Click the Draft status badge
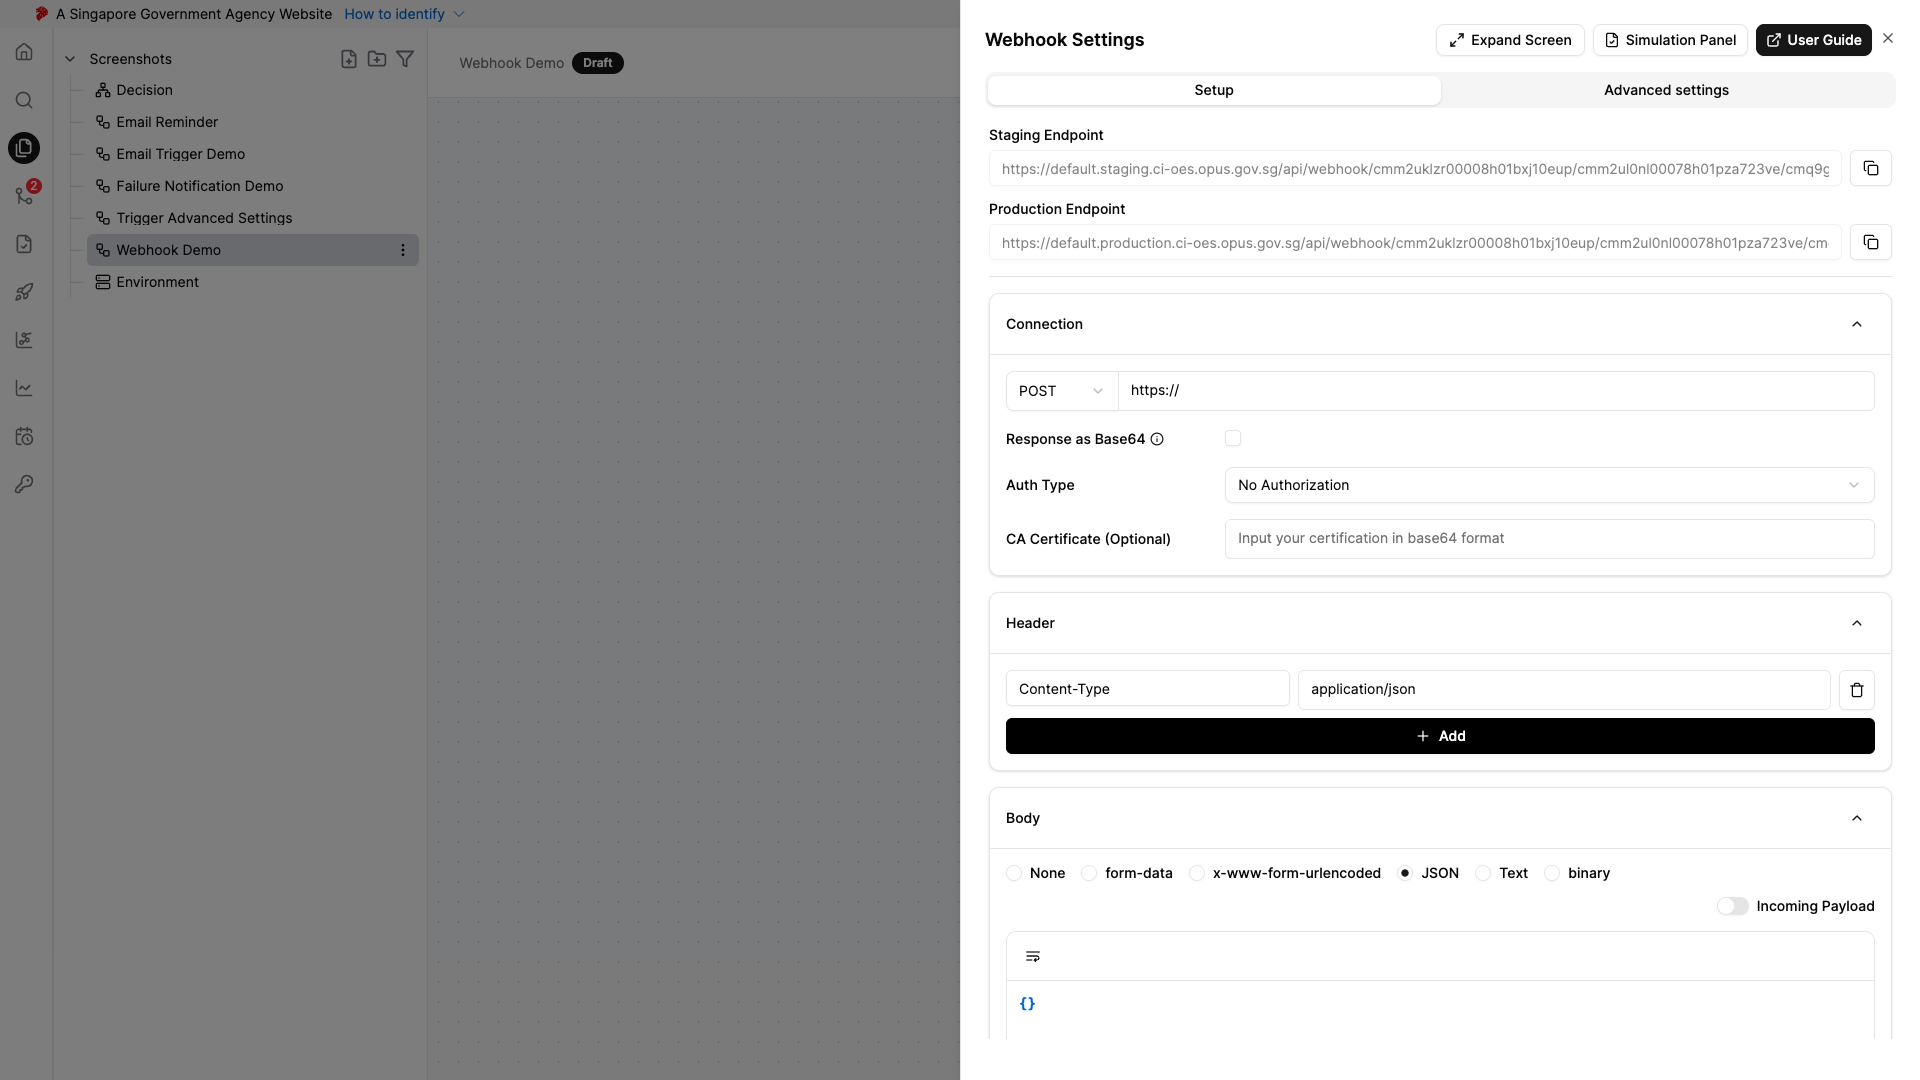The width and height of the screenshot is (1920, 1080). pos(597,63)
